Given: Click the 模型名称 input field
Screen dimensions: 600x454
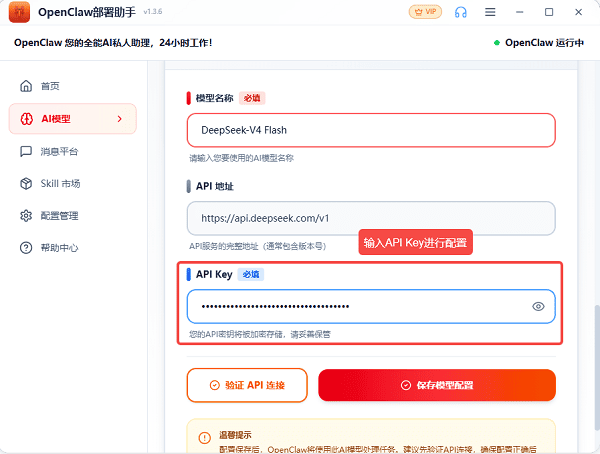Looking at the screenshot, I should click(371, 130).
